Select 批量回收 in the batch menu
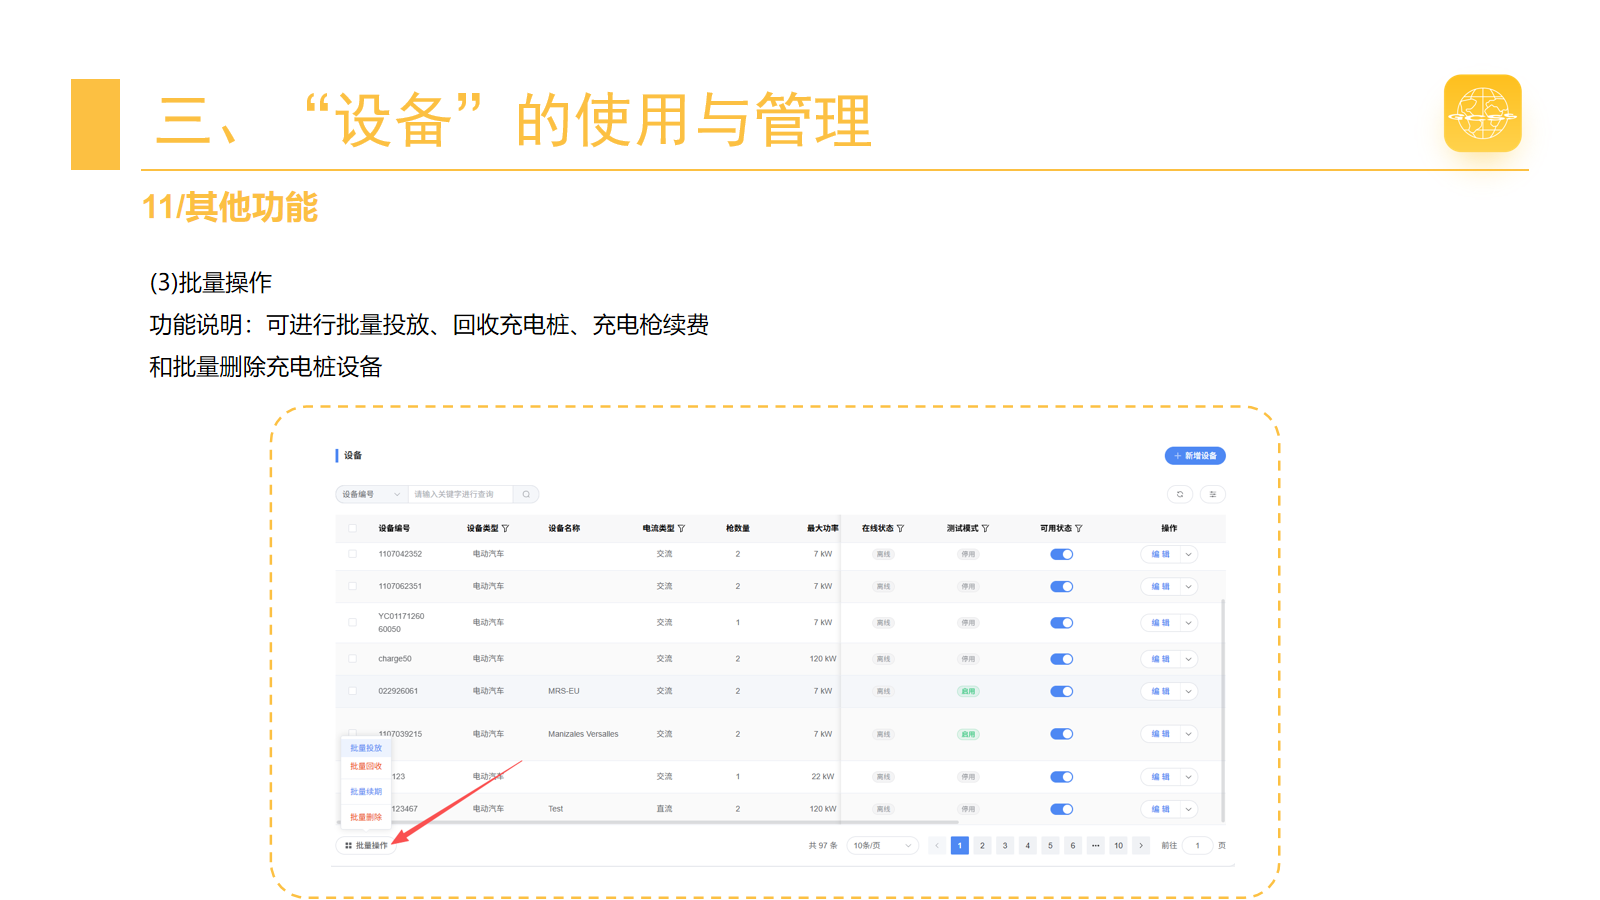 tap(366, 766)
